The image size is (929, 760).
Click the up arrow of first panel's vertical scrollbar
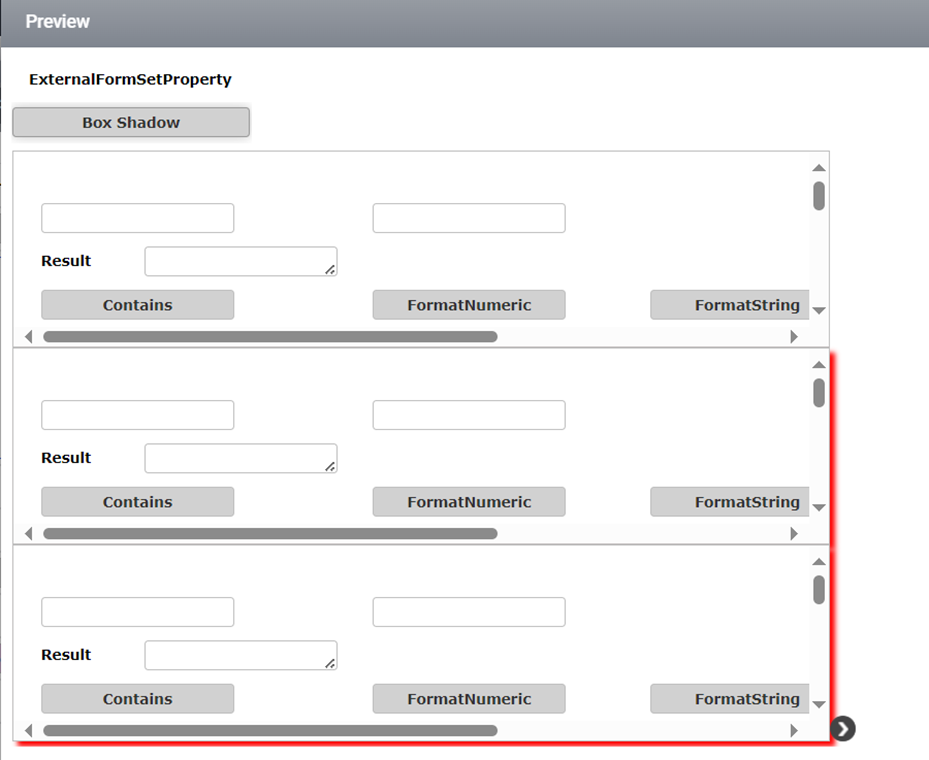coord(819,168)
